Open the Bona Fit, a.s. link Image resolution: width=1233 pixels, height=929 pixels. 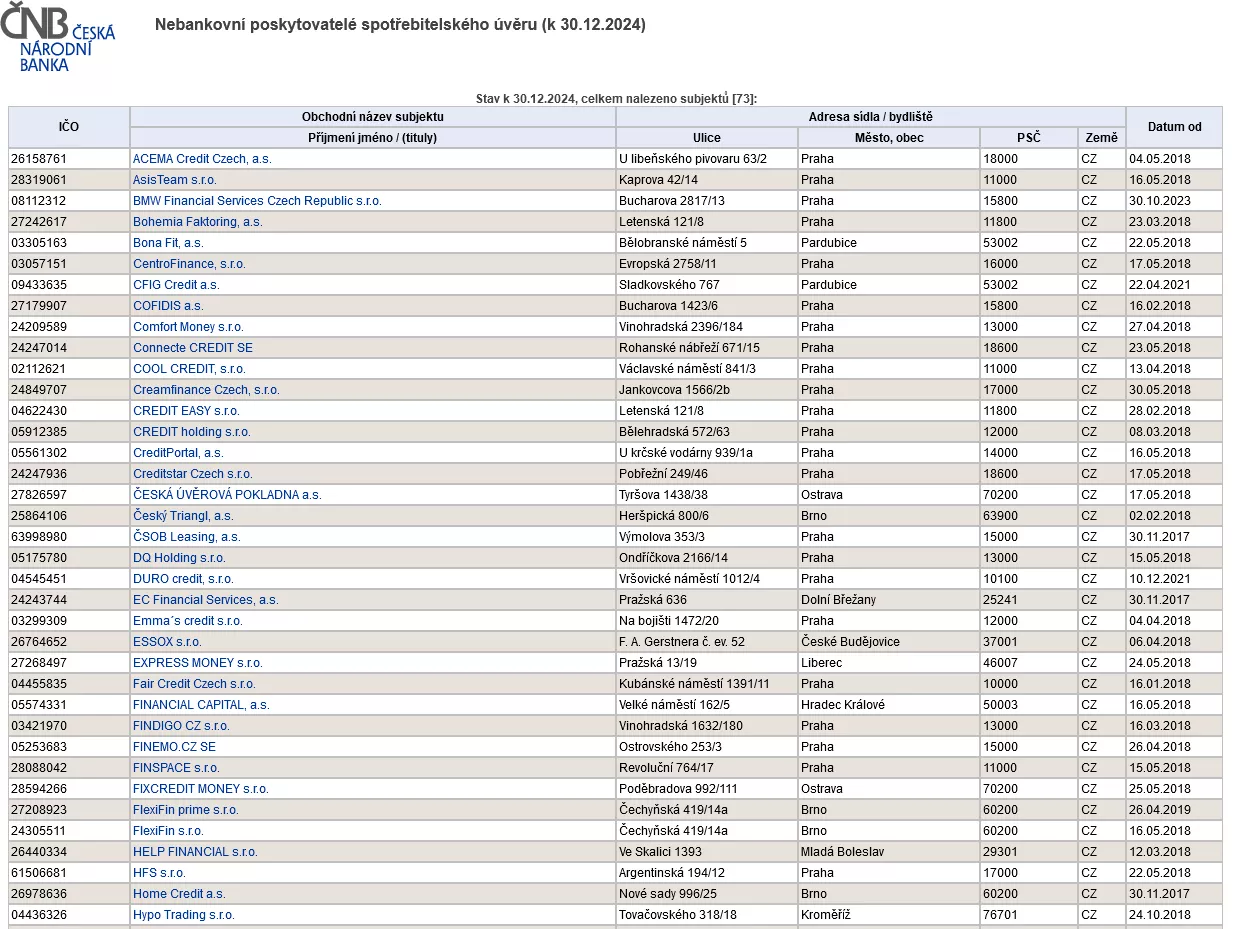tap(168, 243)
